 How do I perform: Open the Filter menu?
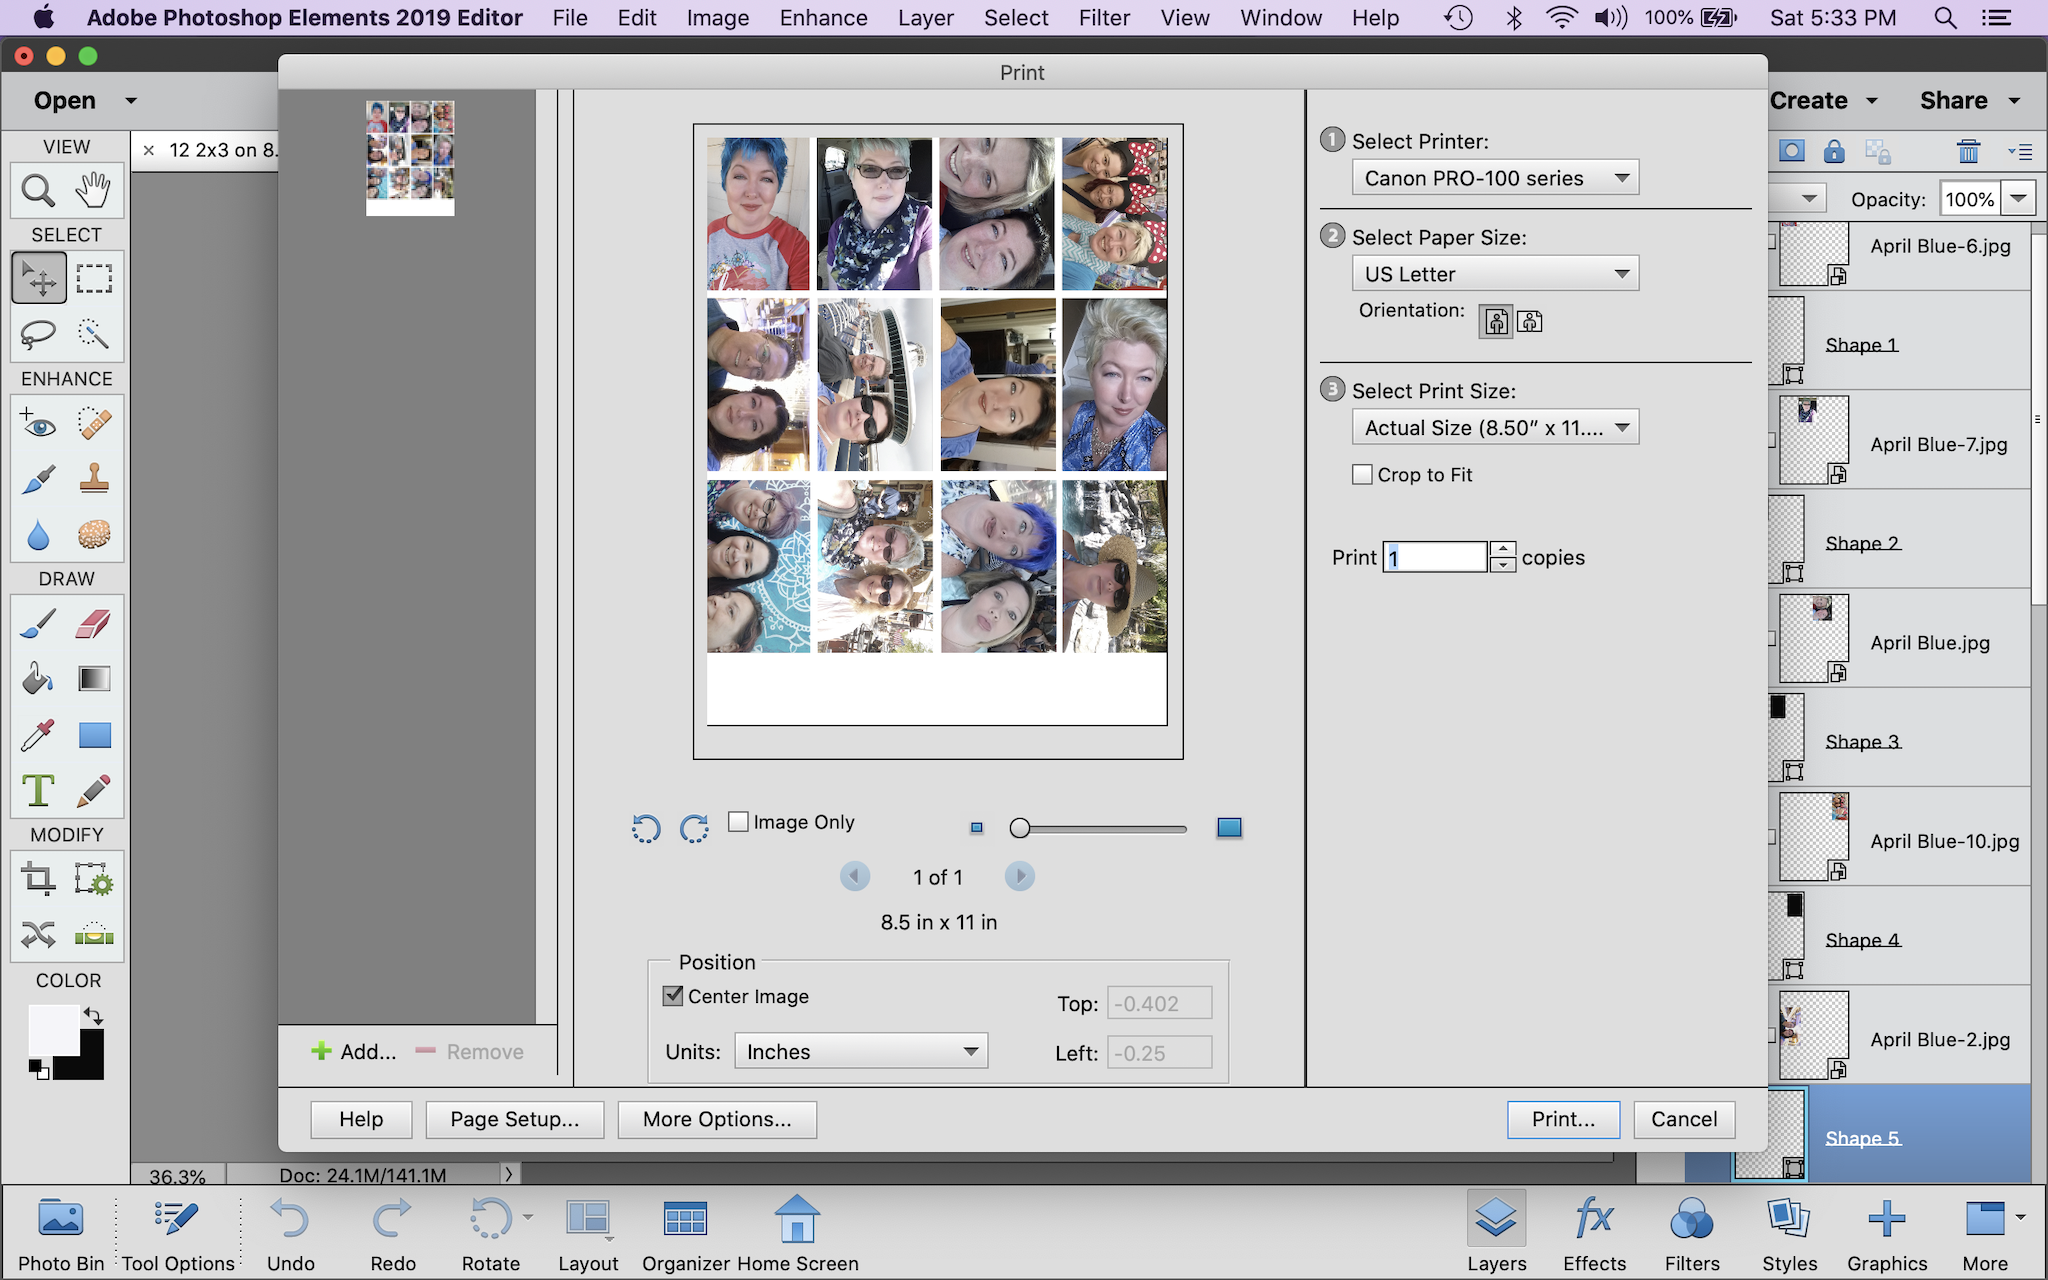[x=1104, y=17]
